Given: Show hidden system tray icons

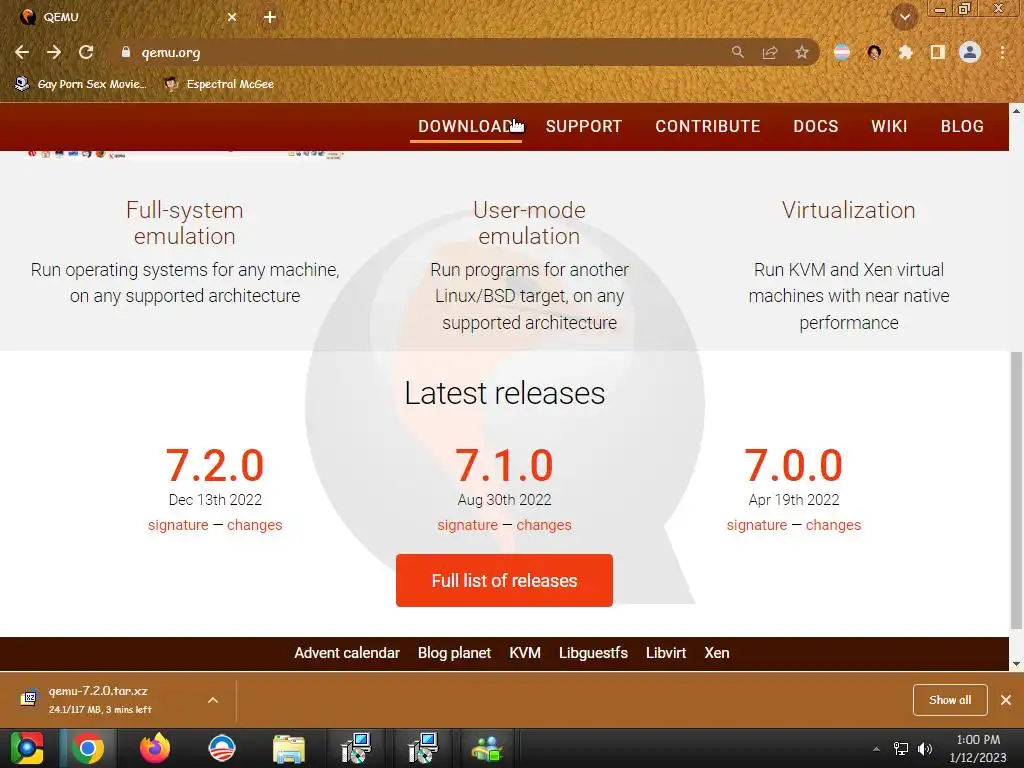Looking at the screenshot, I should (876, 749).
